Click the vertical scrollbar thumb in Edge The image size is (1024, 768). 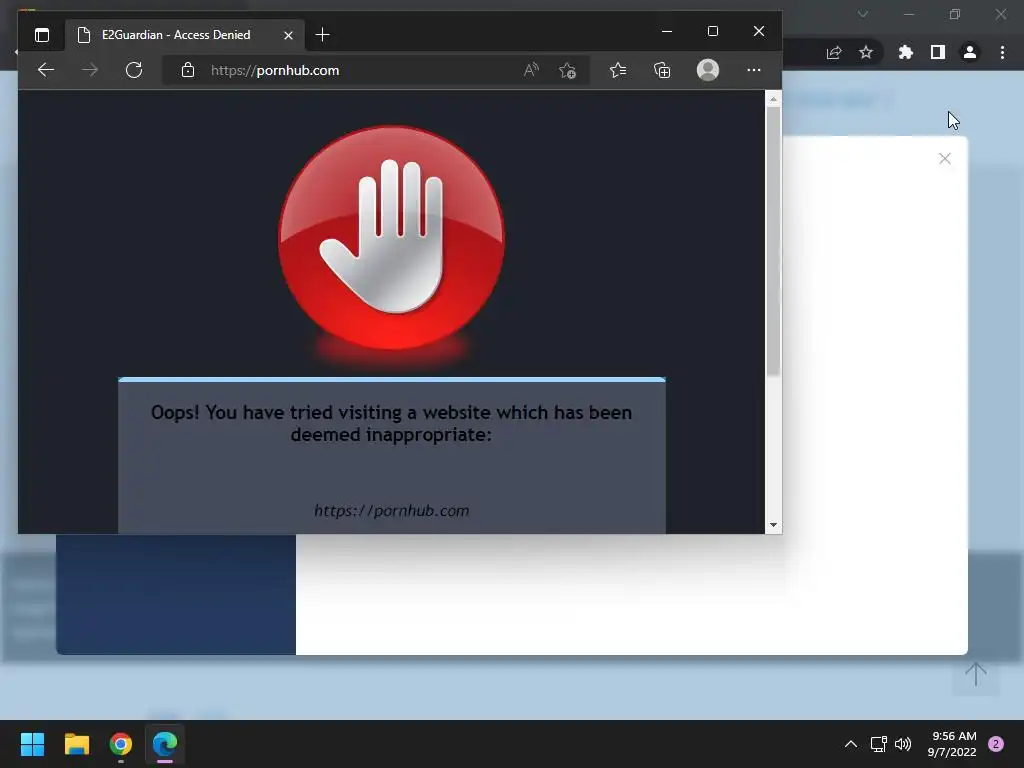pyautogui.click(x=773, y=242)
